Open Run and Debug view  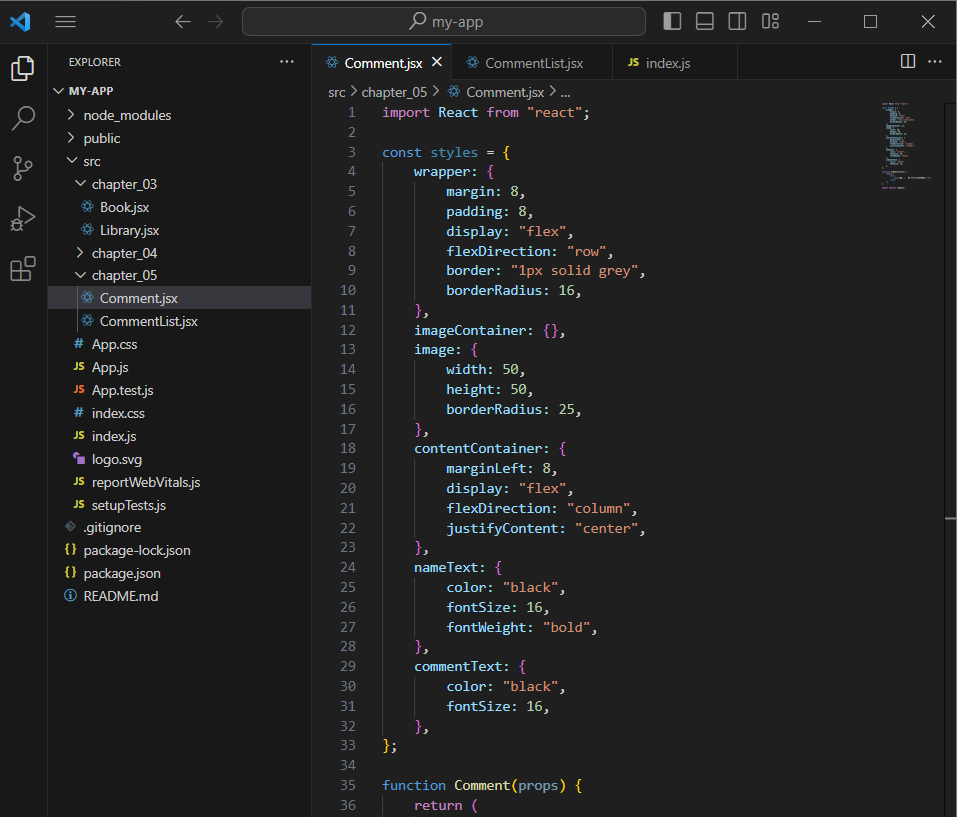click(22, 218)
